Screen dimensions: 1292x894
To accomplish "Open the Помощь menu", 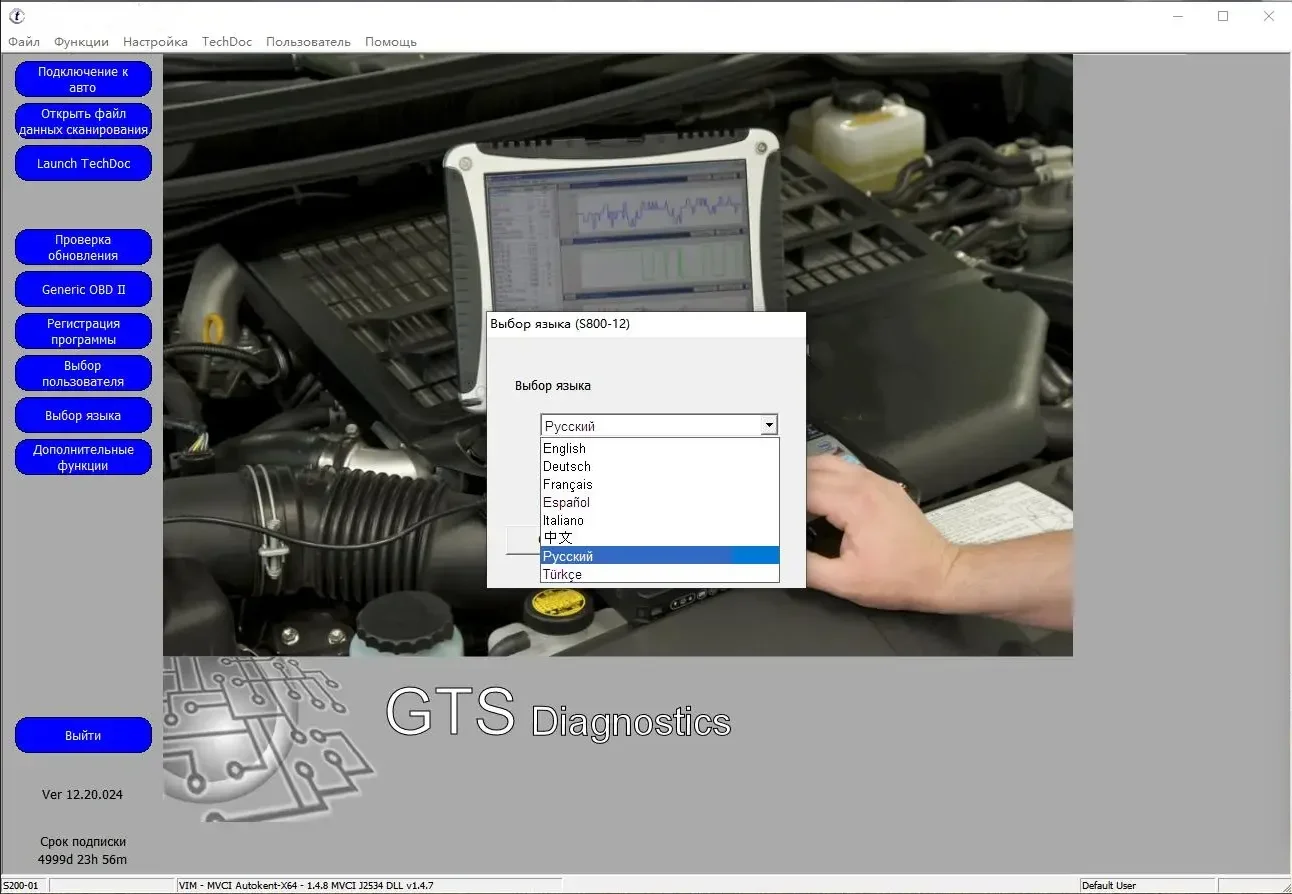I will [x=391, y=42].
